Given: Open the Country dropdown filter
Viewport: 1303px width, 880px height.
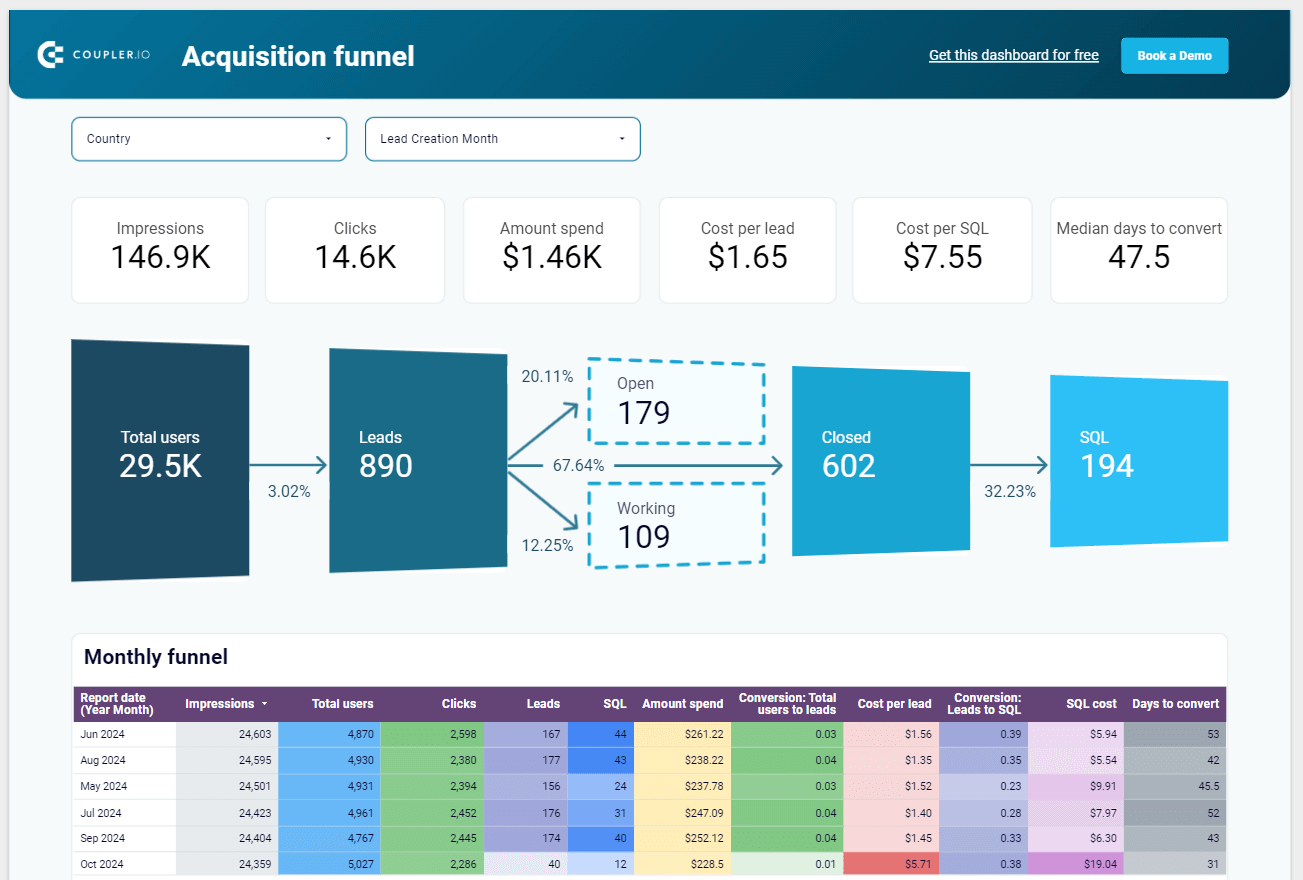Looking at the screenshot, I should (209, 139).
